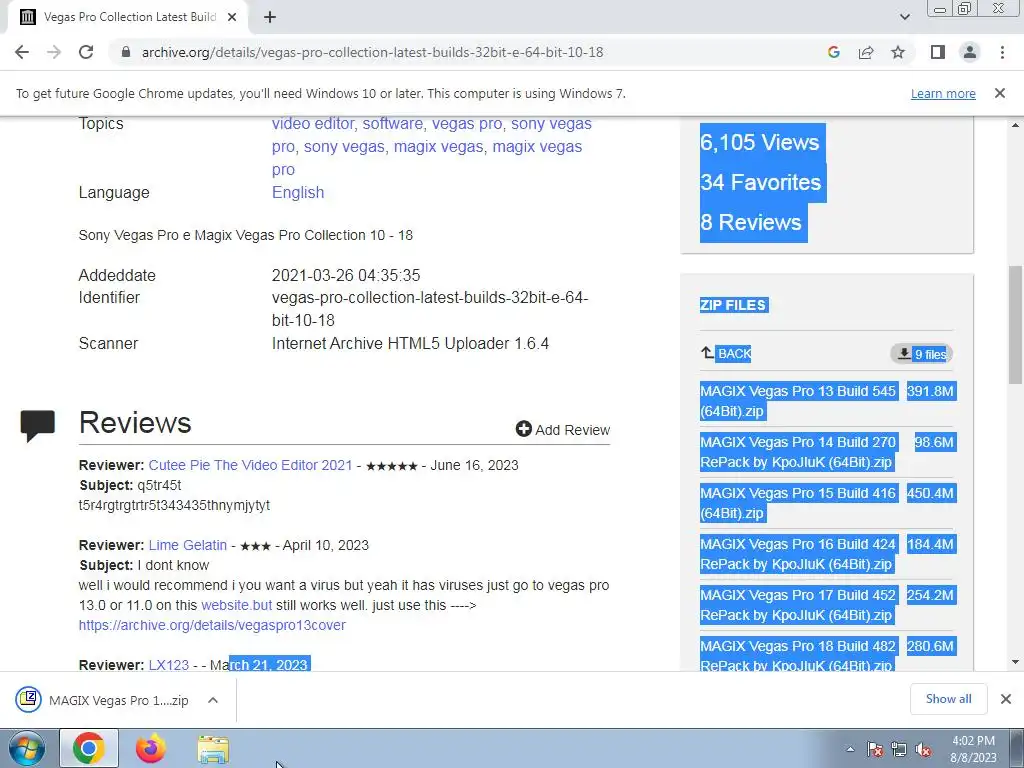This screenshot has width=1024, height=768.
Task: Open the software topic link
Action: point(392,123)
